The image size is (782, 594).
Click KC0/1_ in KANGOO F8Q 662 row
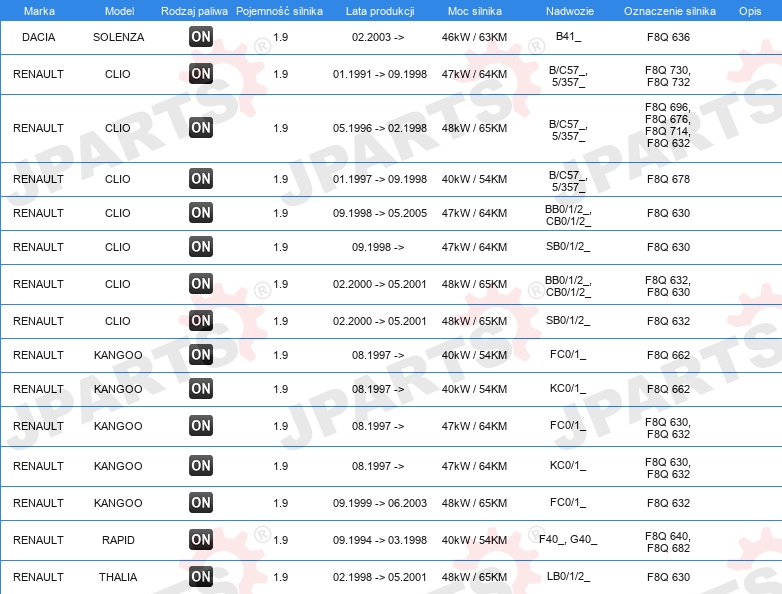568,388
